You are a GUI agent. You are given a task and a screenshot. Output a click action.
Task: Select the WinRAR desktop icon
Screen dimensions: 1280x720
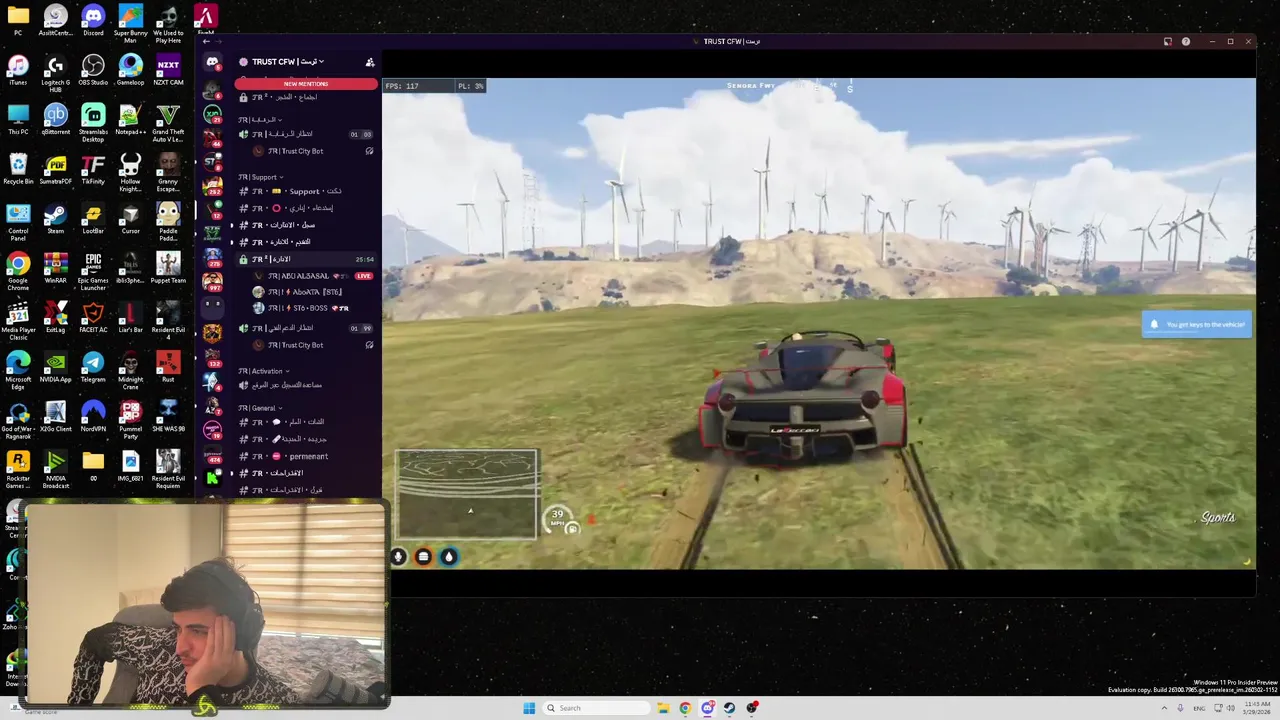pyautogui.click(x=55, y=267)
